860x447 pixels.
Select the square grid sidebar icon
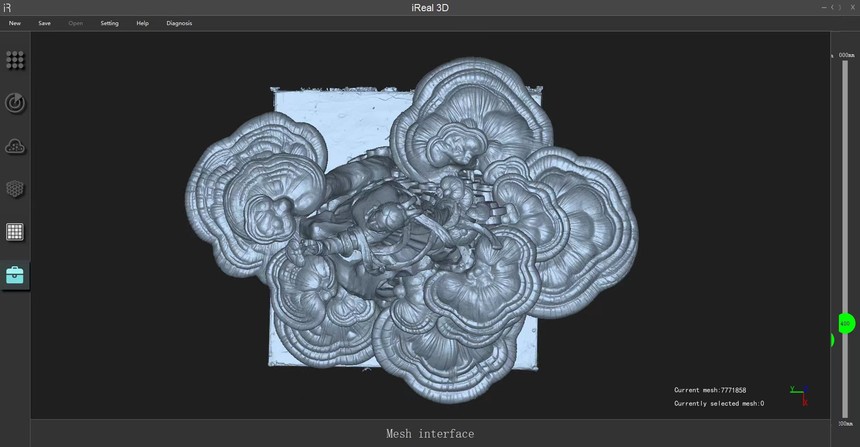pos(15,232)
